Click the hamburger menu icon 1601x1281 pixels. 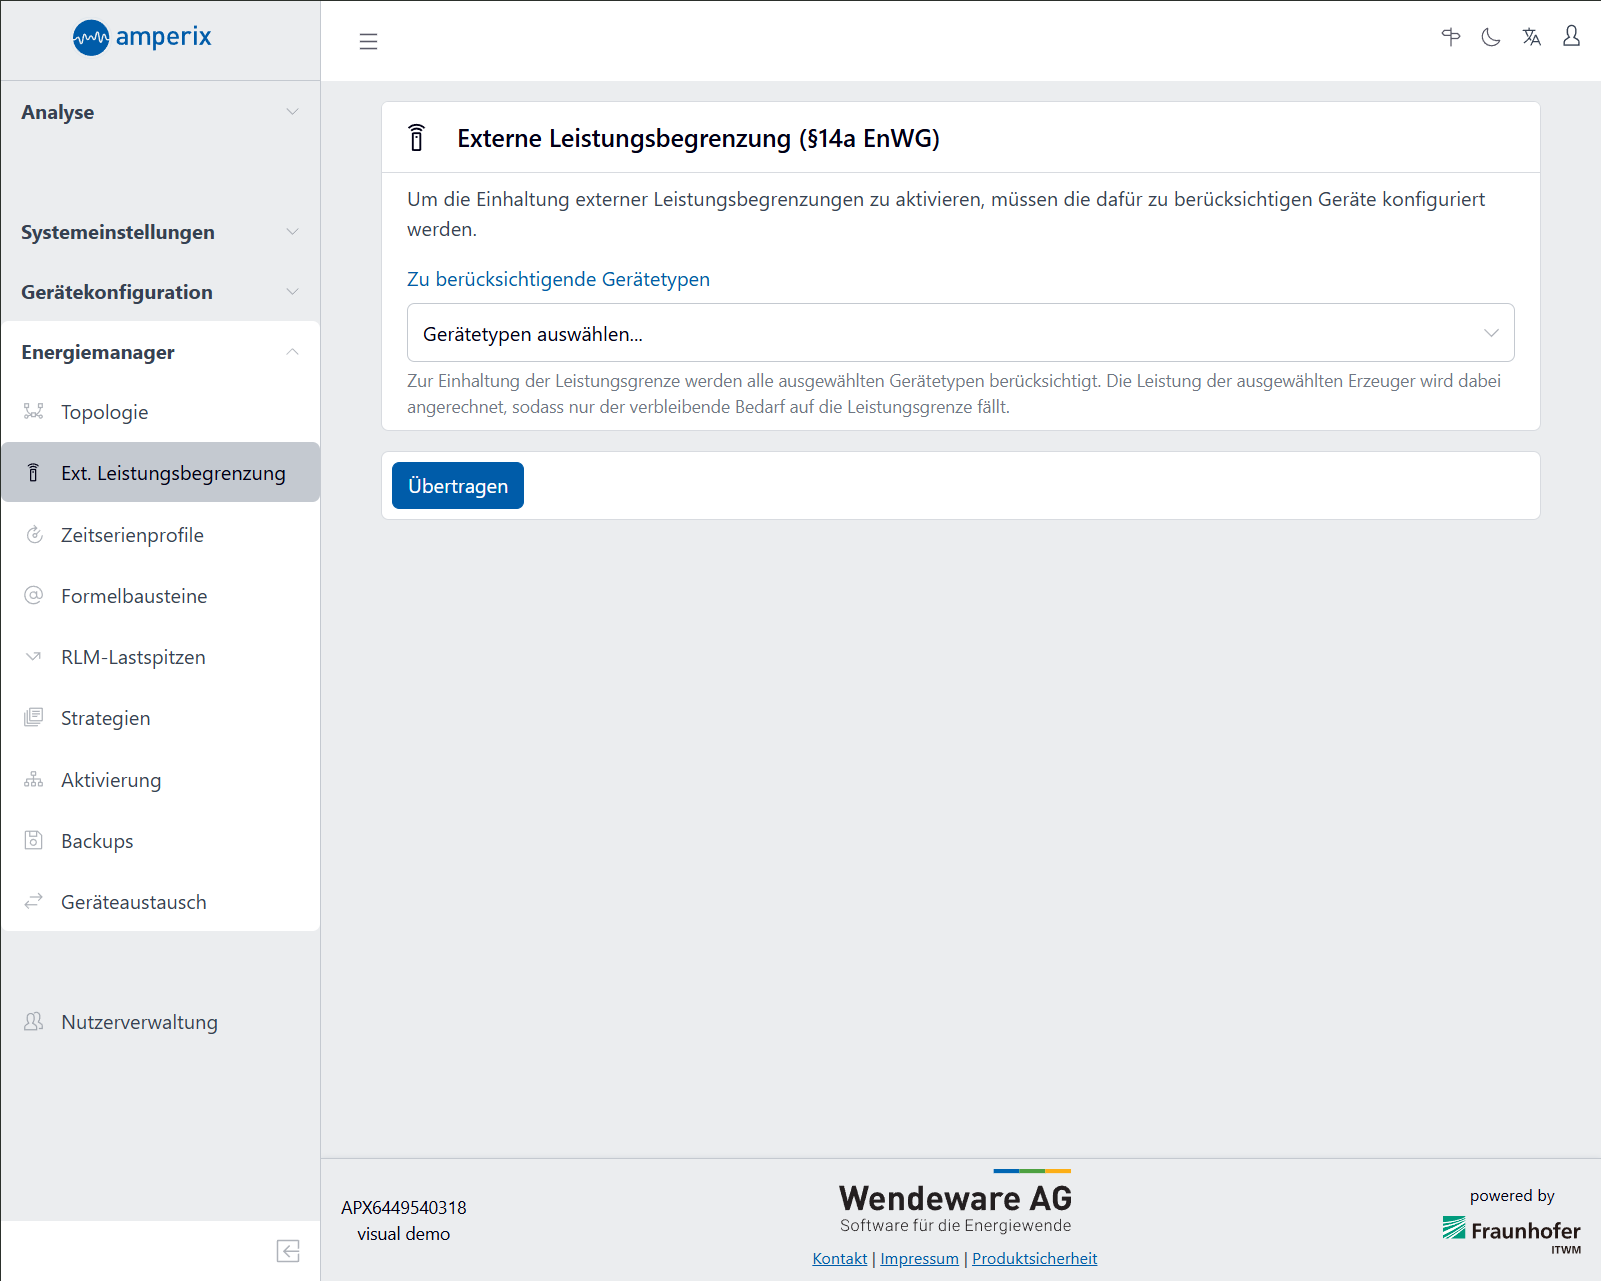[368, 41]
